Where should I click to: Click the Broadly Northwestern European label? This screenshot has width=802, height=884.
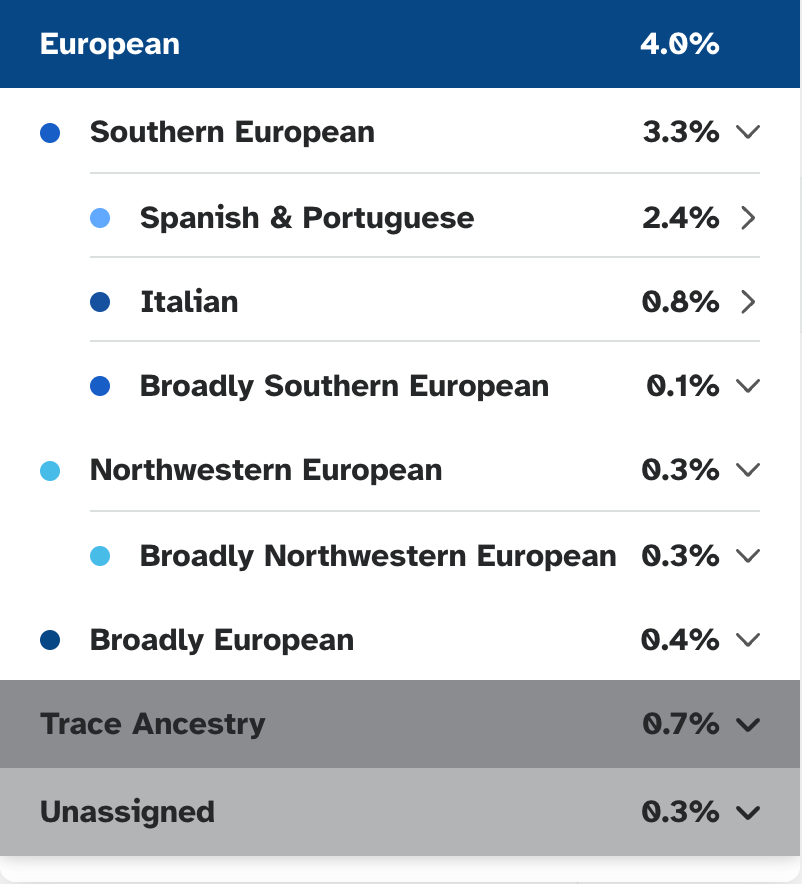(x=378, y=556)
